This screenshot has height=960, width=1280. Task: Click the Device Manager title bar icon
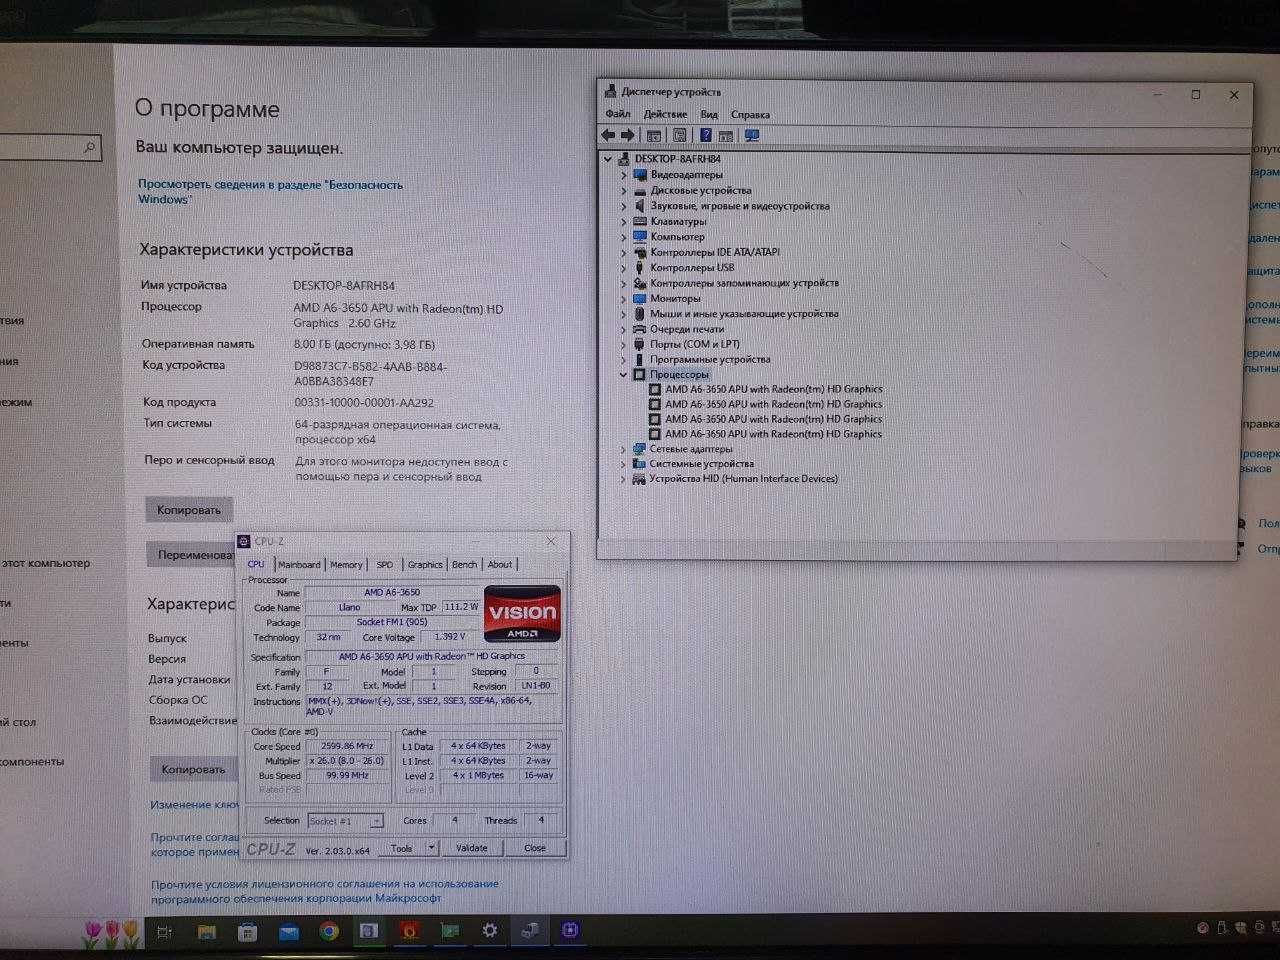point(610,92)
